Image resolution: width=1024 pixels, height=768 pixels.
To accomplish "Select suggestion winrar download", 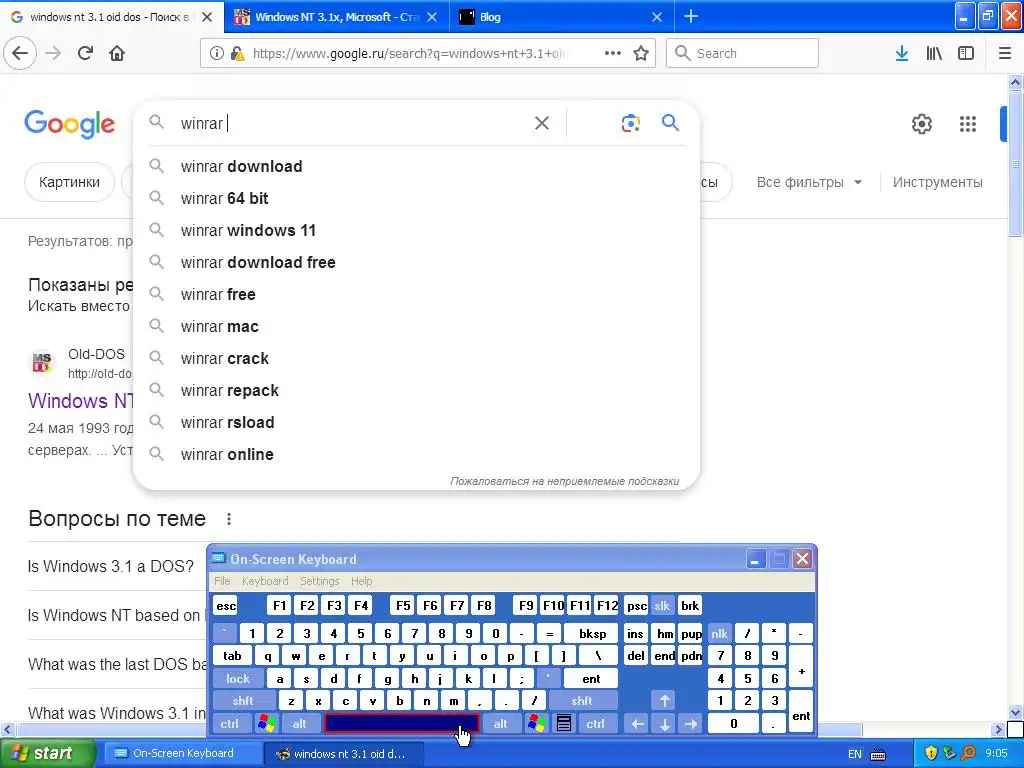I will pos(416,166).
